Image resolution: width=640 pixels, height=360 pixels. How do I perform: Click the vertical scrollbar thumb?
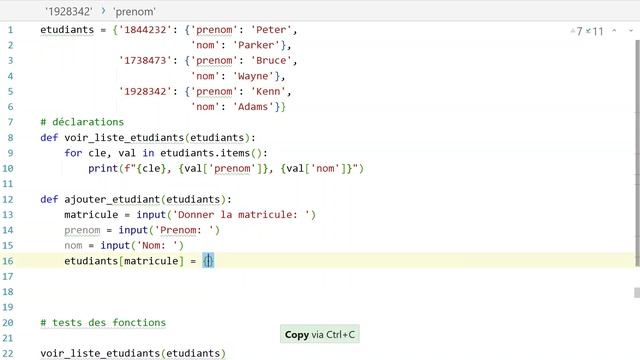point(637,153)
